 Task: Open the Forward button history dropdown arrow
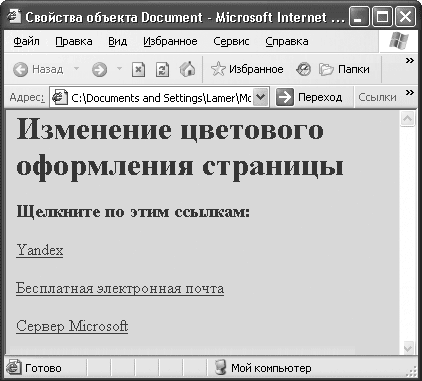[119, 69]
